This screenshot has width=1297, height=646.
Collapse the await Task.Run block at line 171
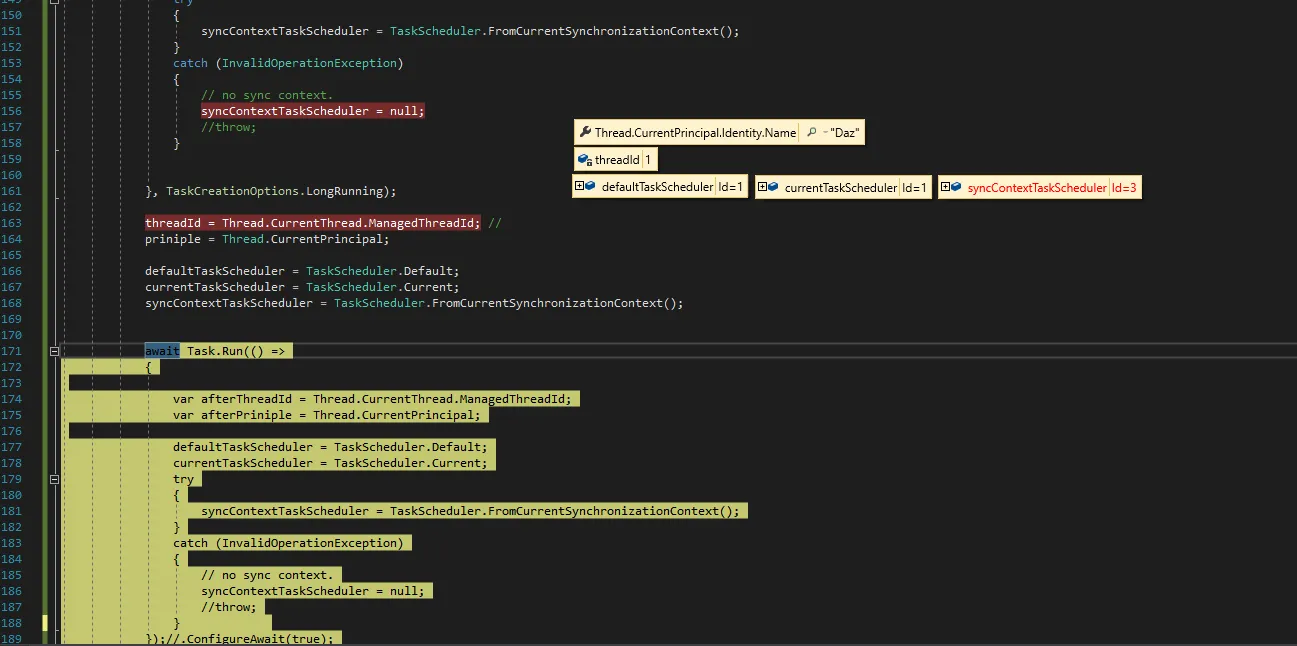53,351
